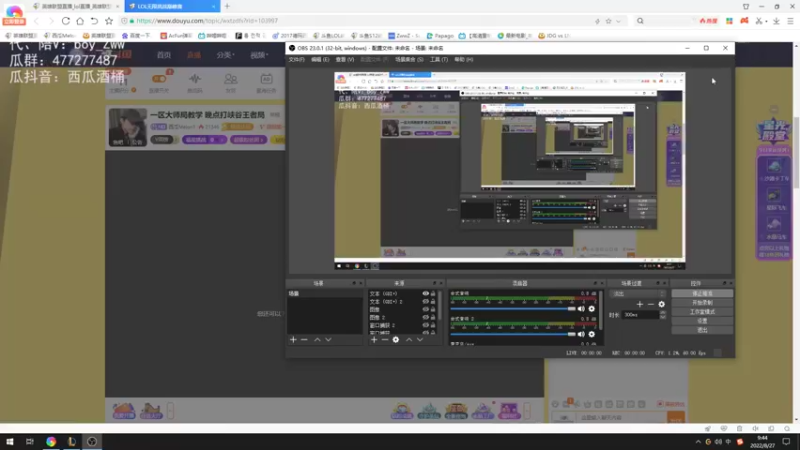Click 首页 link on Douyu navigation
The image size is (800, 450).
(164, 55)
